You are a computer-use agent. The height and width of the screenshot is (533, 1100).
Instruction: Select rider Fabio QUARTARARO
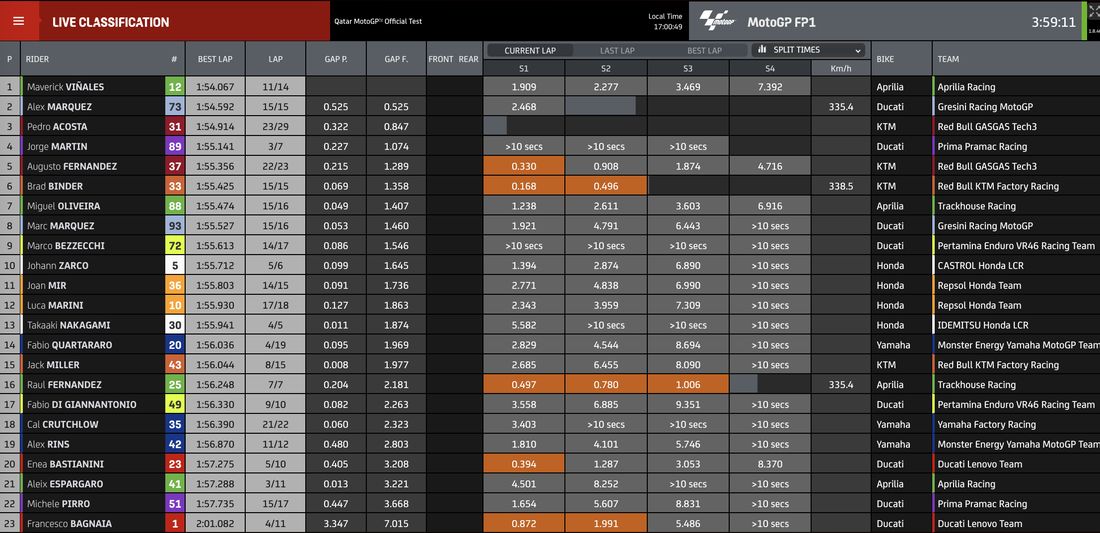(x=69, y=345)
